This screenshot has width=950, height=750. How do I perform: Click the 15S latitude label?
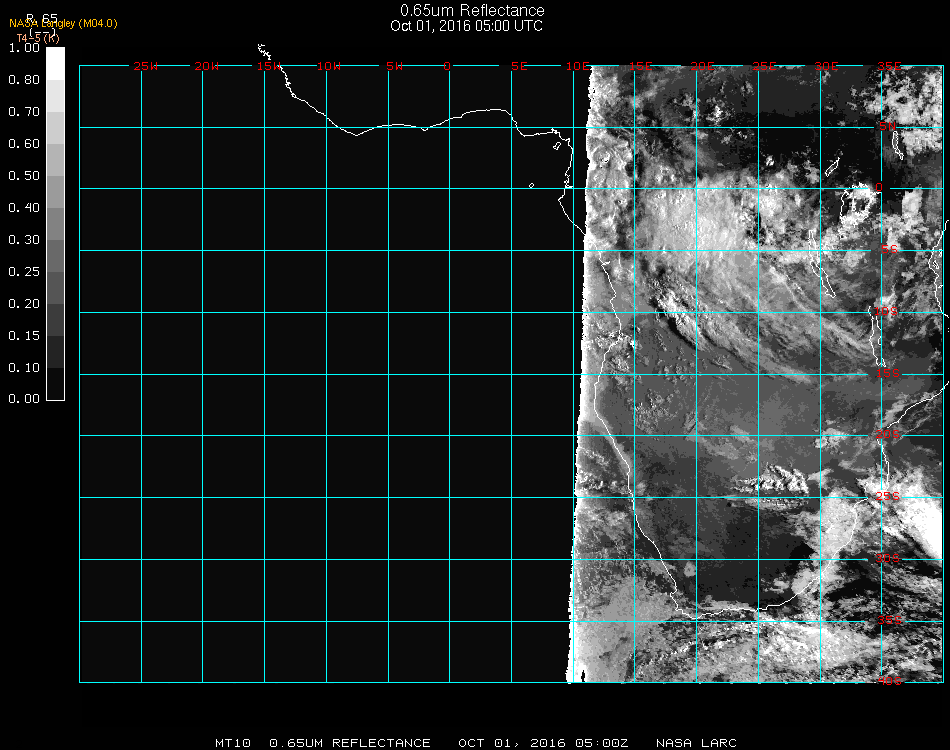tap(888, 373)
